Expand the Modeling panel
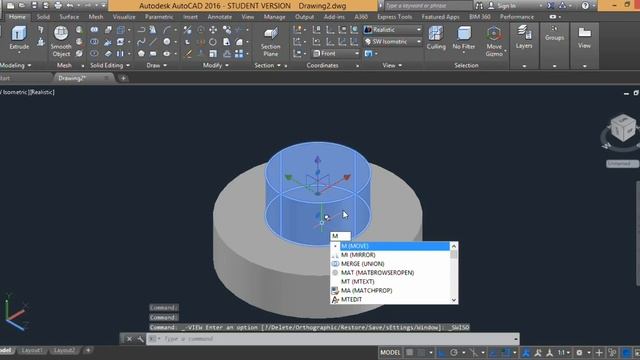 [16, 65]
